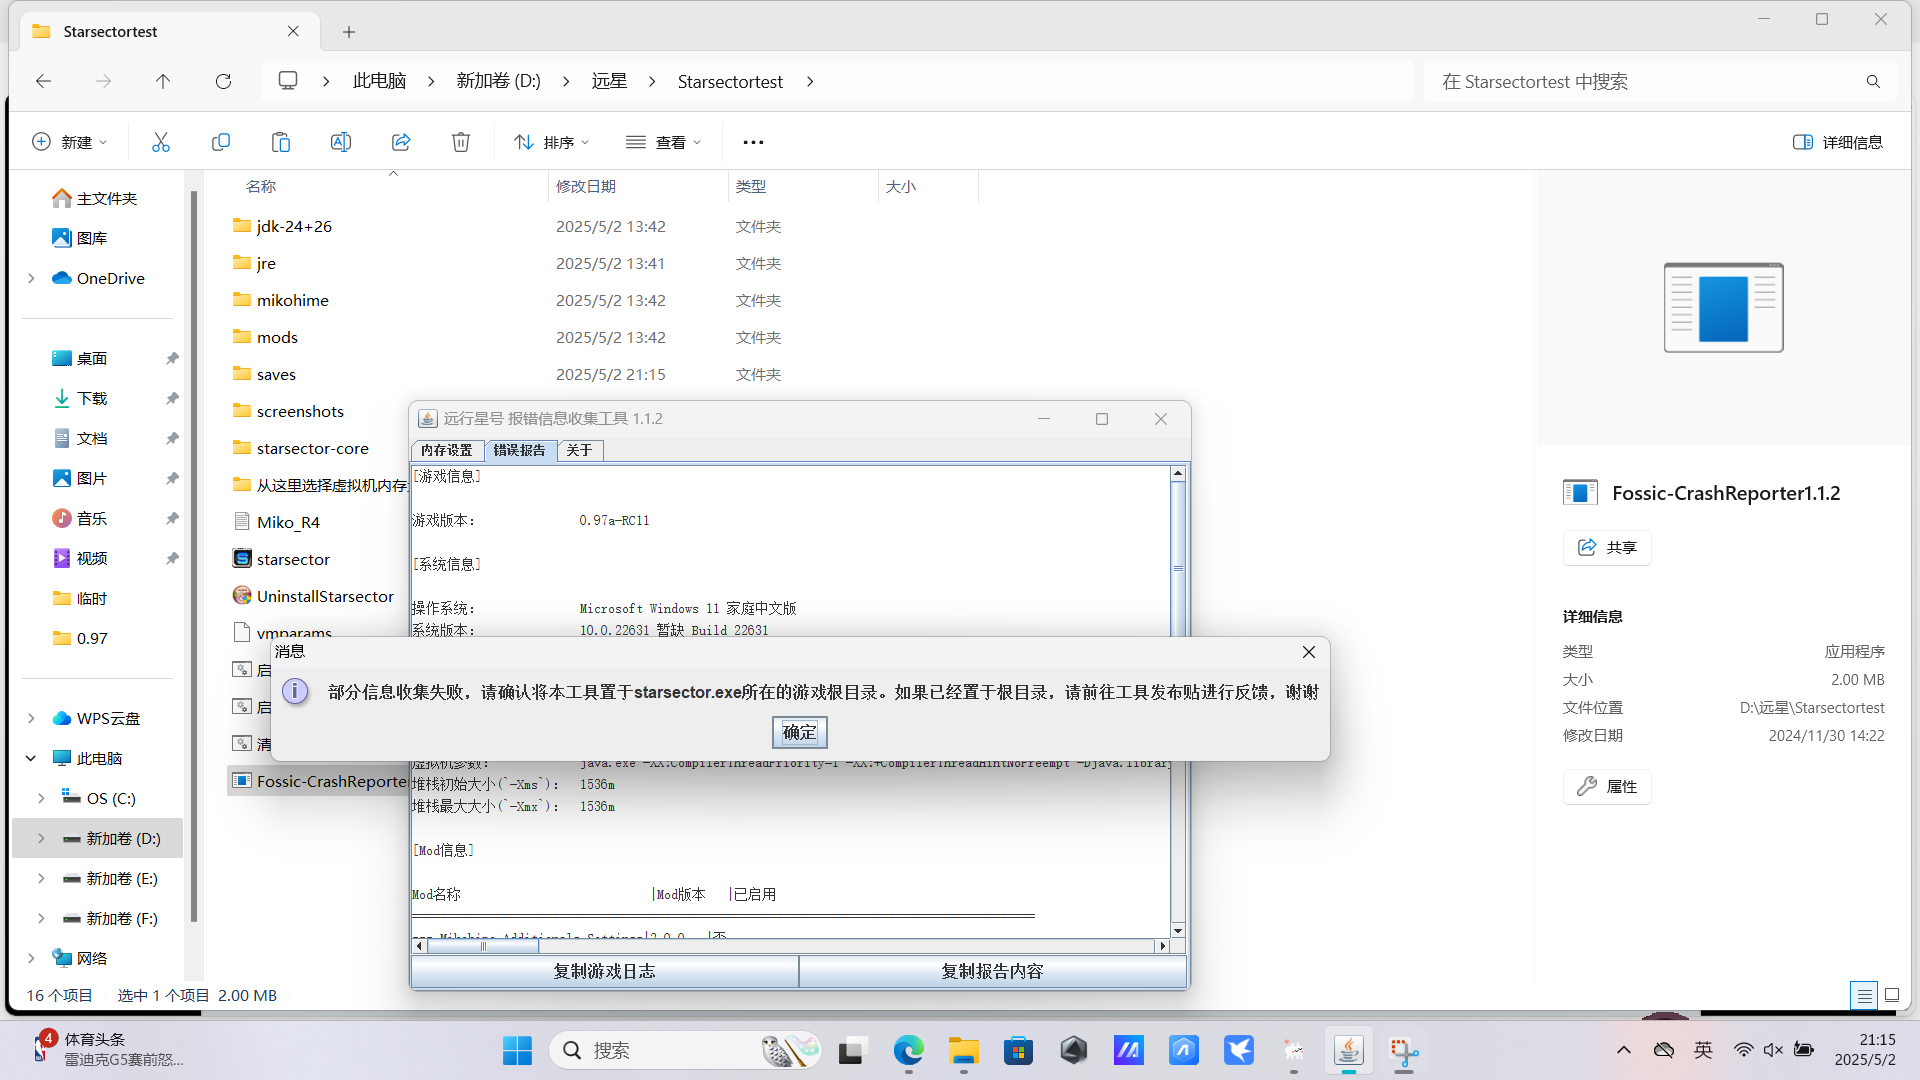Expand the 新建 dropdown menu
Image resolution: width=1920 pixels, height=1080 pixels.
pyautogui.click(x=69, y=141)
